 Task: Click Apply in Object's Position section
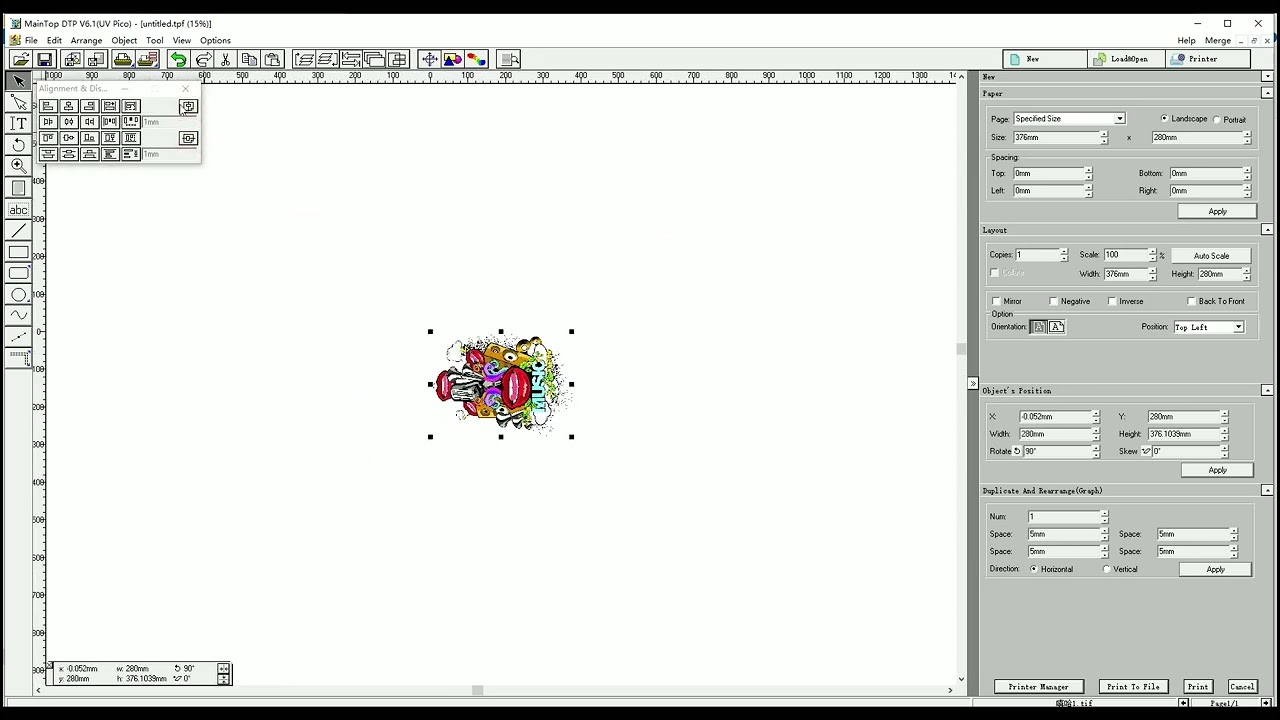pyautogui.click(x=1217, y=470)
